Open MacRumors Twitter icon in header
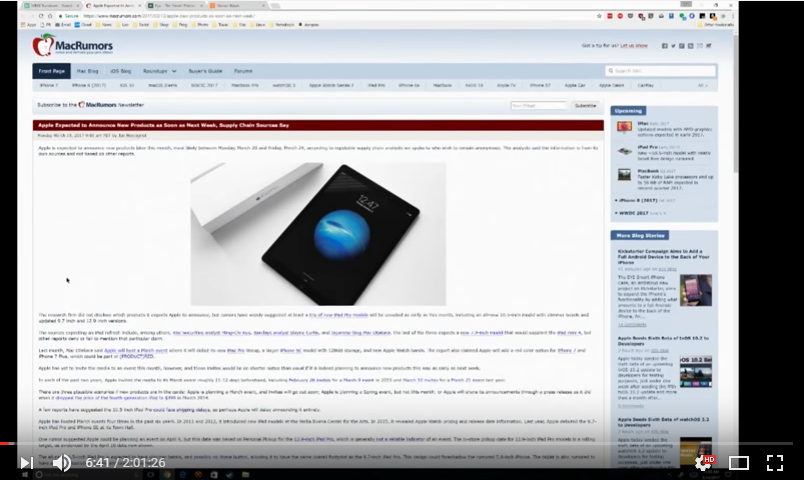This screenshot has height=480, width=804. (x=673, y=46)
